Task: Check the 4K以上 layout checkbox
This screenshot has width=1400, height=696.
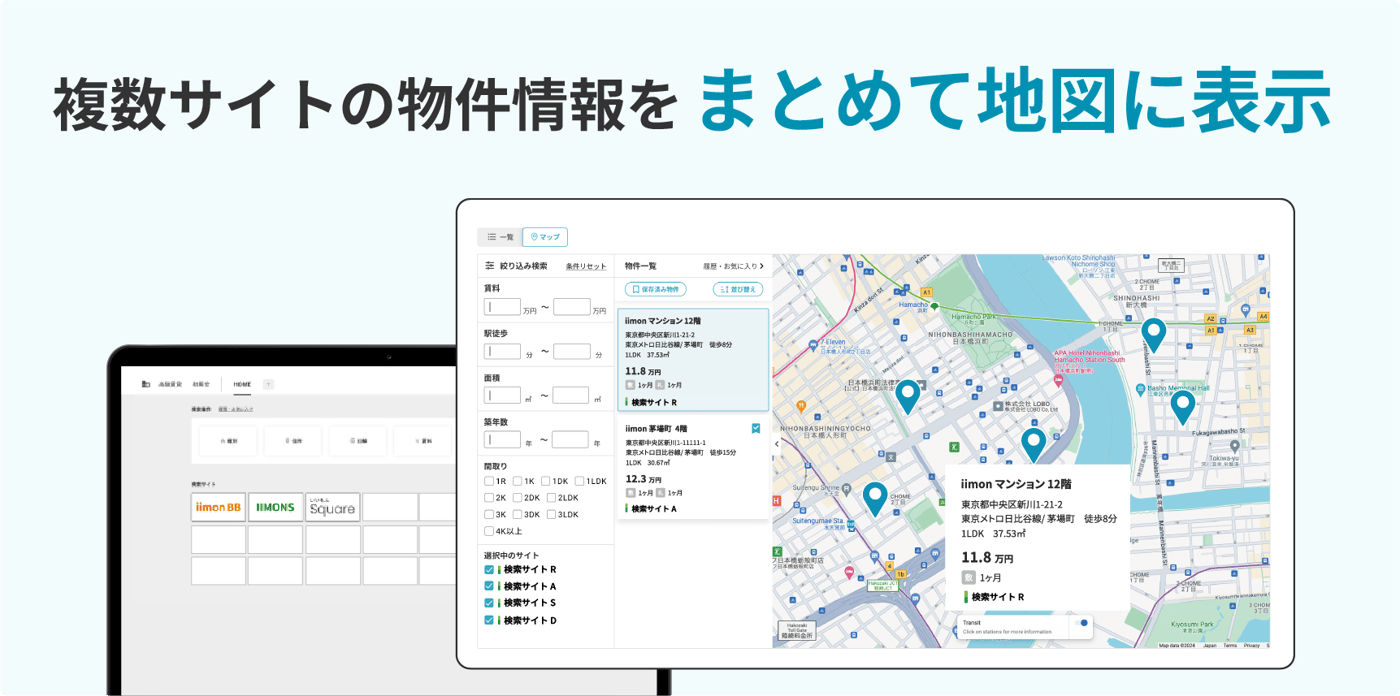Action: 489,531
